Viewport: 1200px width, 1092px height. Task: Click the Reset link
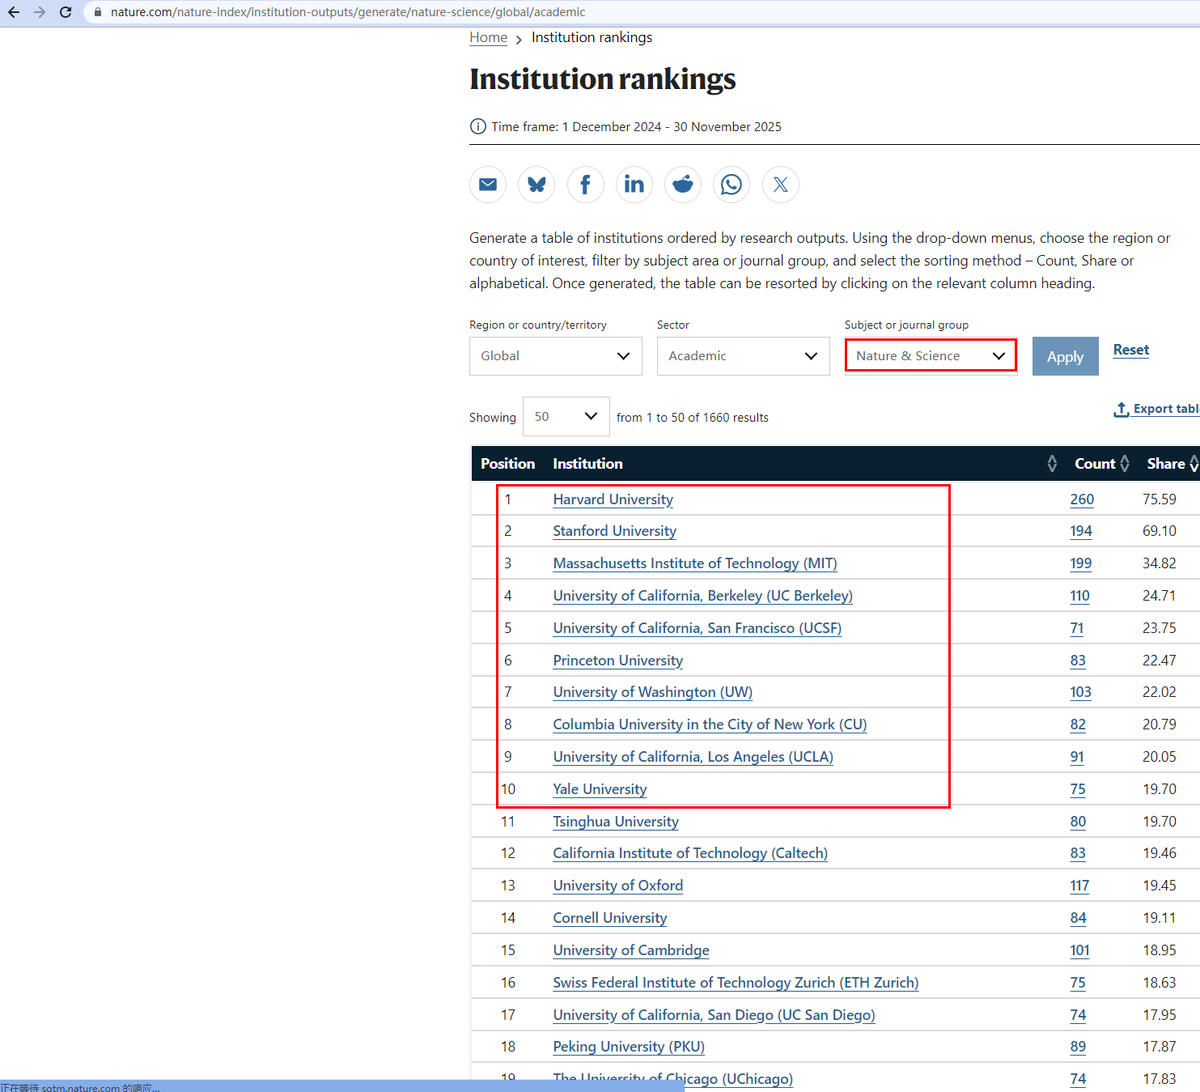coord(1131,350)
